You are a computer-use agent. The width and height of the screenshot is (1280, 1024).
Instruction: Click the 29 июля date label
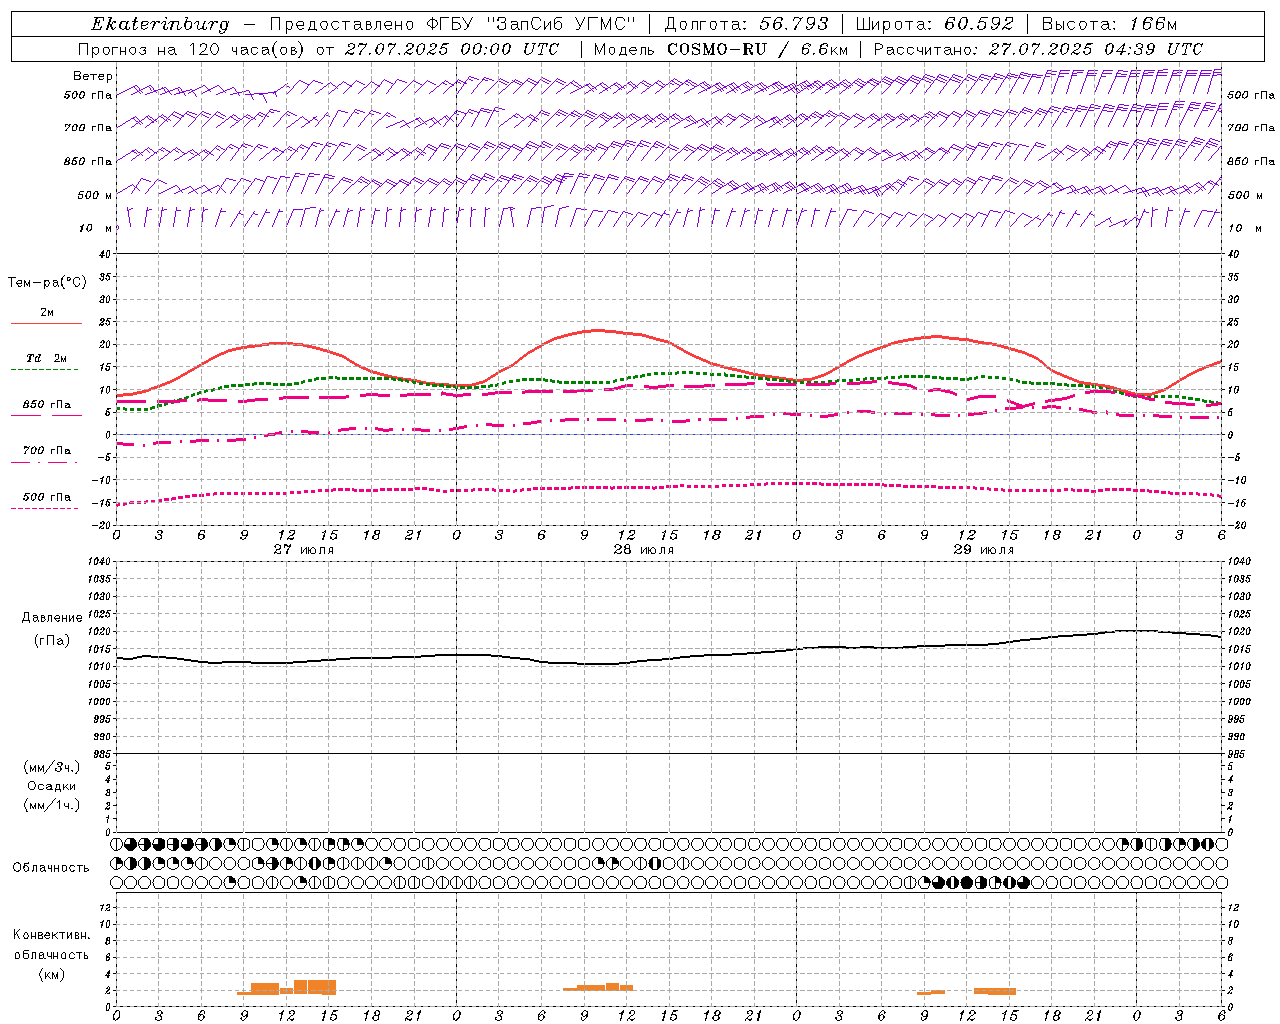coord(984,550)
